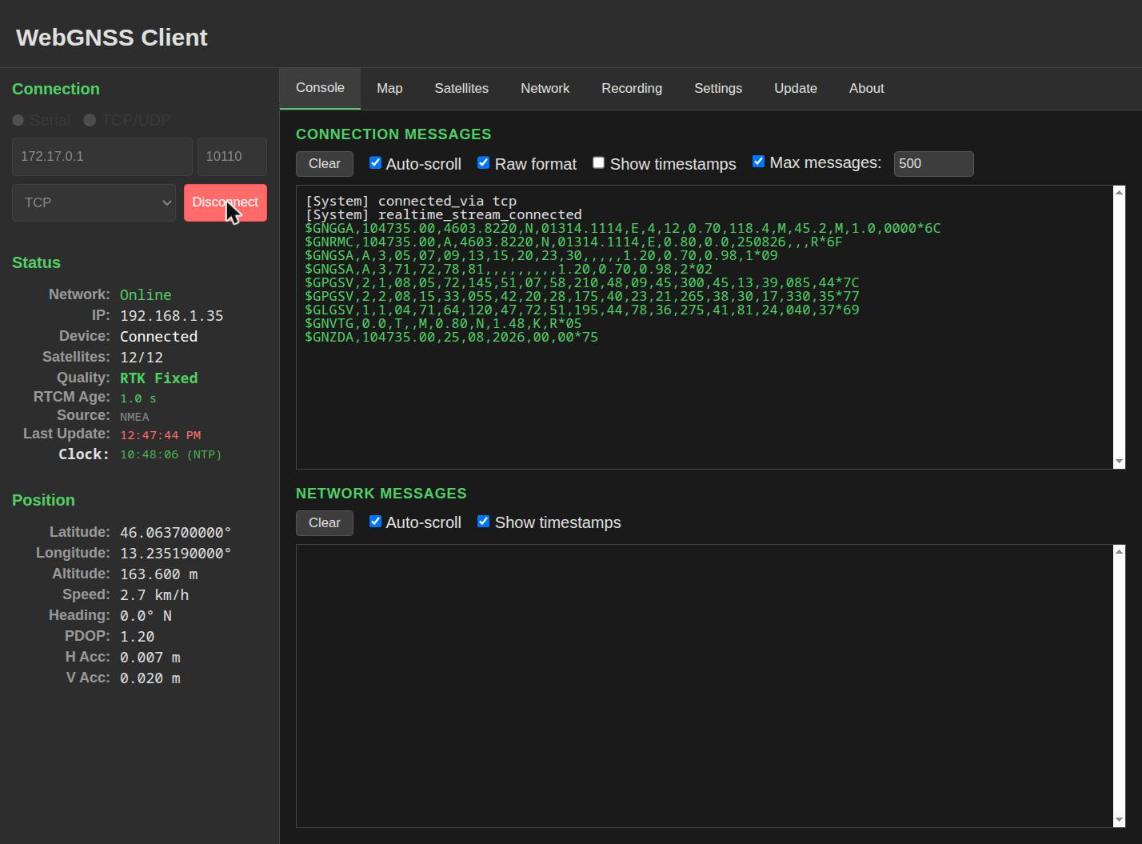This screenshot has height=844, width=1142.
Task: Click the Max messages field showing 500
Action: coord(933,164)
